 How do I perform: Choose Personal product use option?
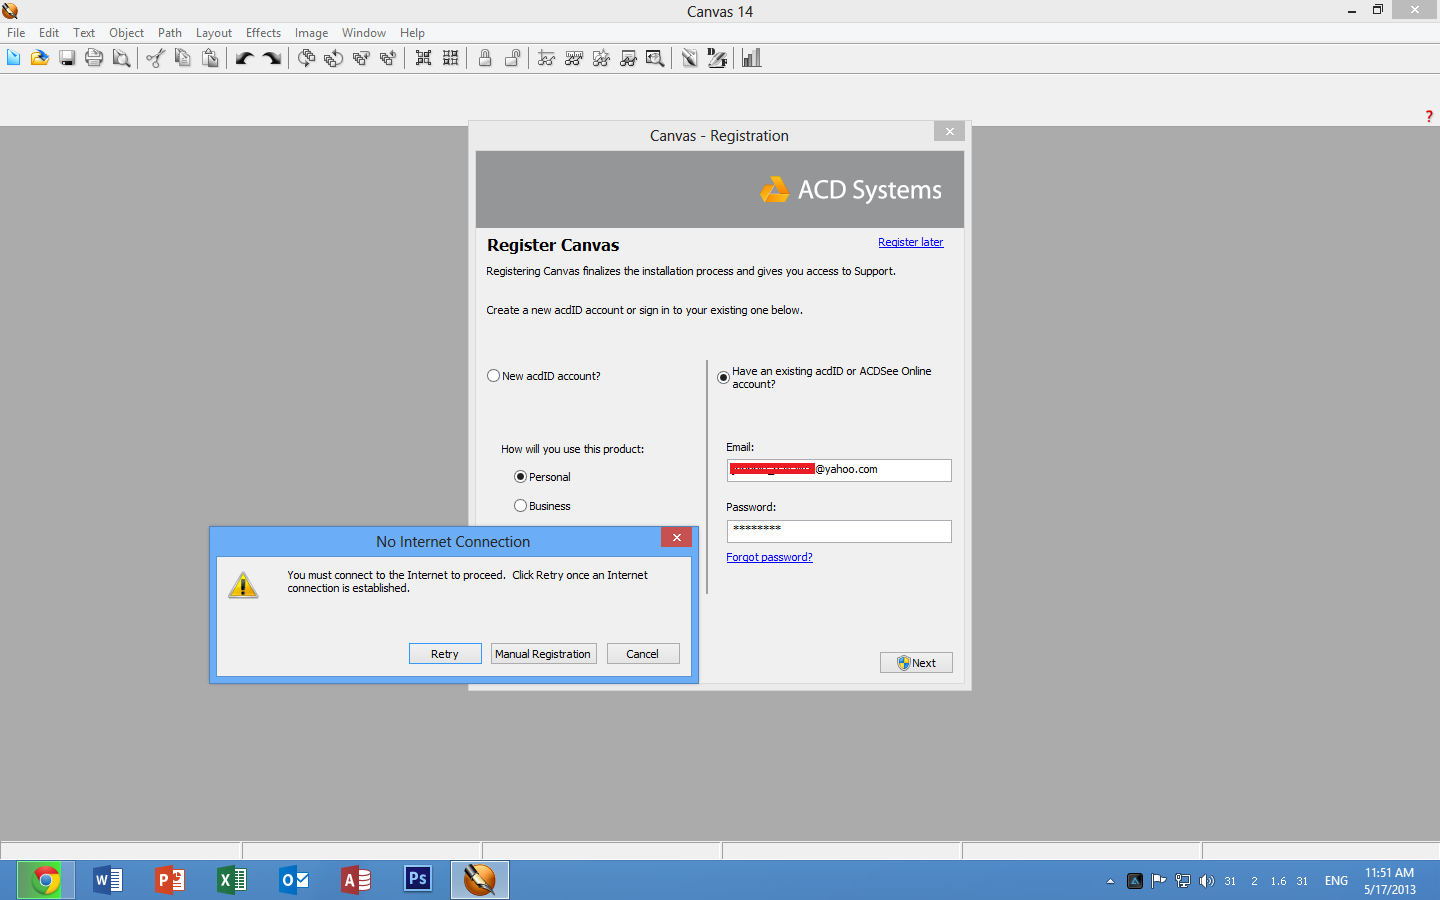[x=520, y=477]
